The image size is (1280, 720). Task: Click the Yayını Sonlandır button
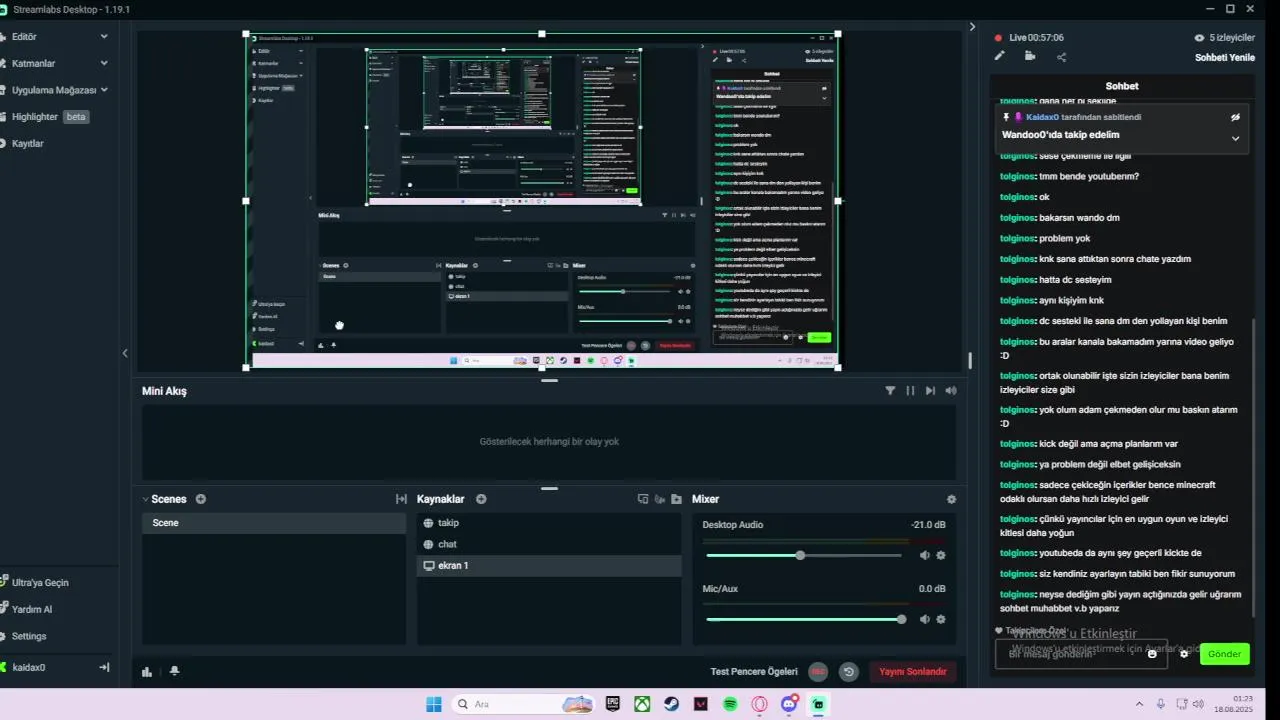912,672
